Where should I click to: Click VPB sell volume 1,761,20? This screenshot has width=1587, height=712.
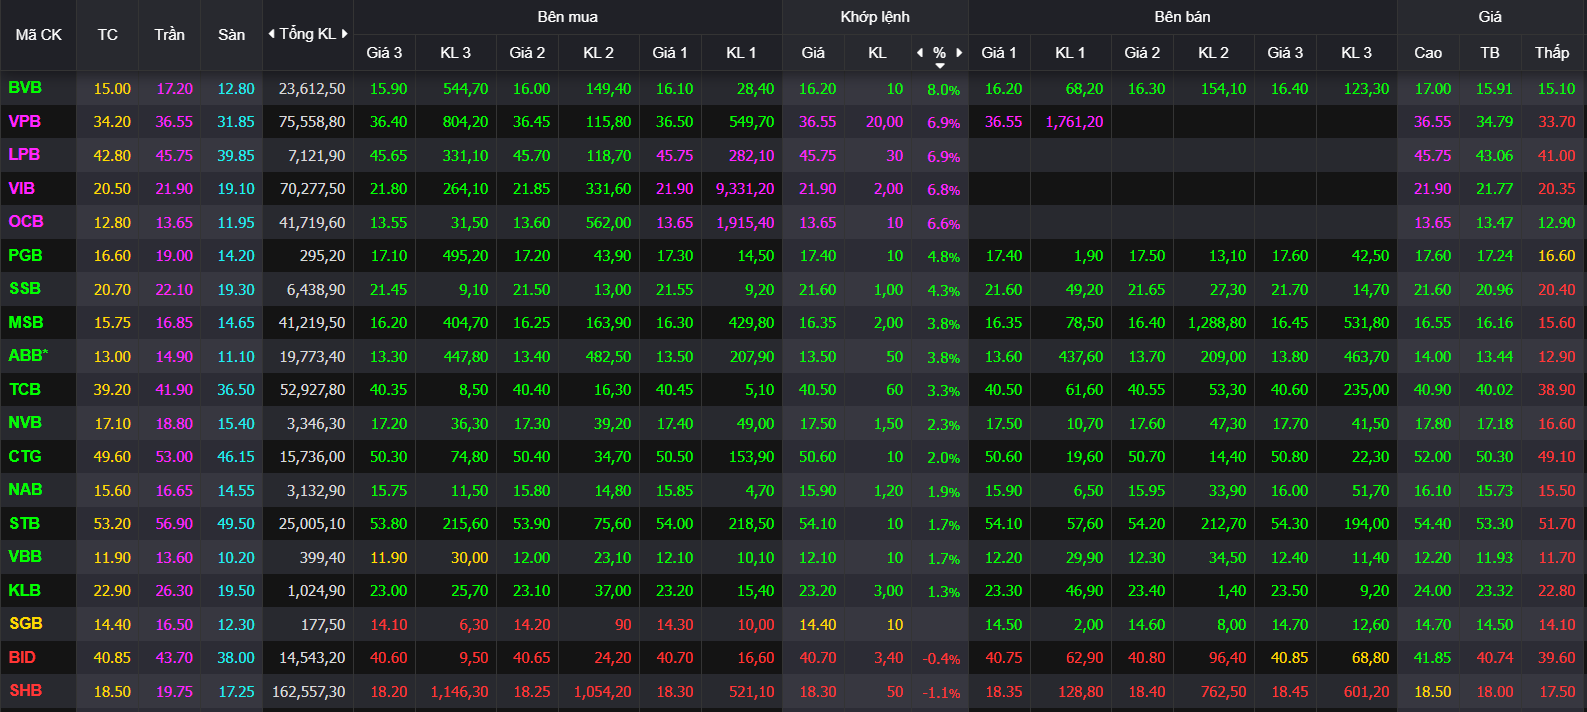click(x=1074, y=122)
